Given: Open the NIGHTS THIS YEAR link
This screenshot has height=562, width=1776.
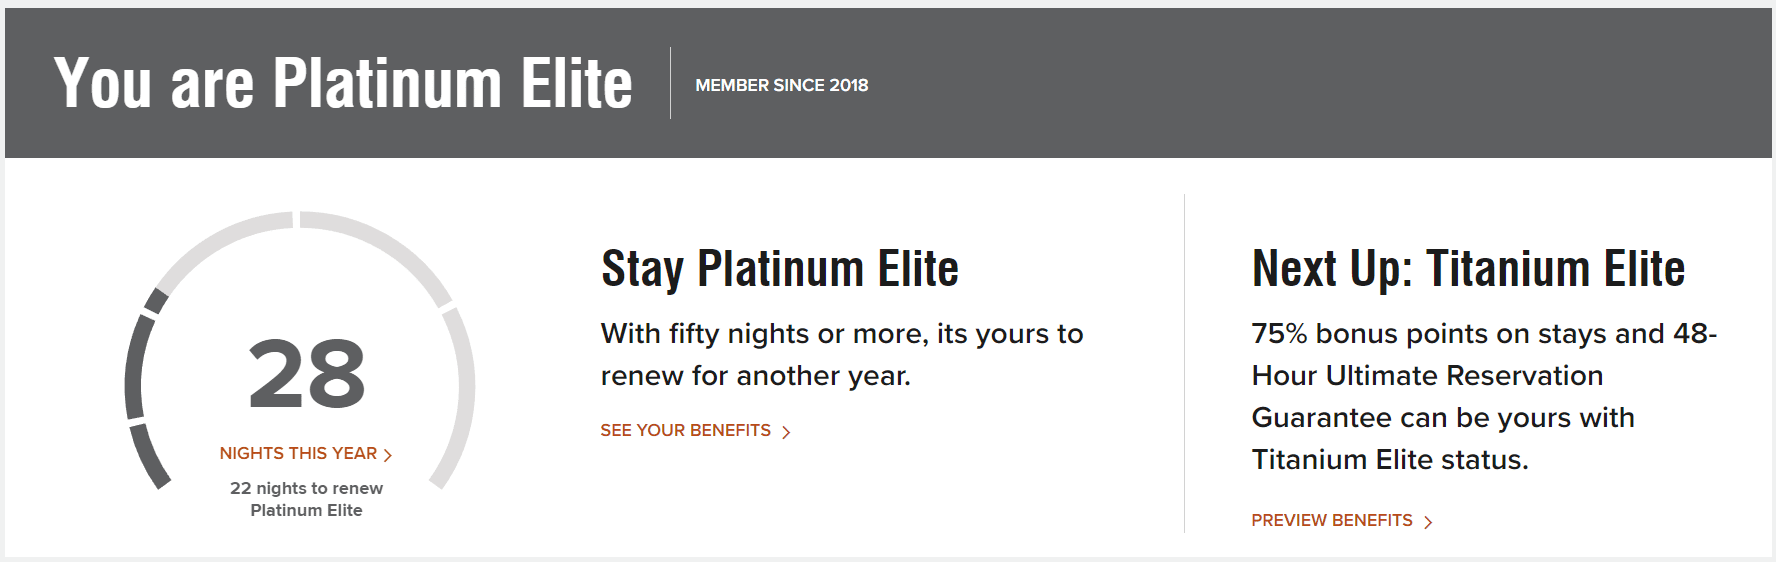Looking at the screenshot, I should click(298, 453).
